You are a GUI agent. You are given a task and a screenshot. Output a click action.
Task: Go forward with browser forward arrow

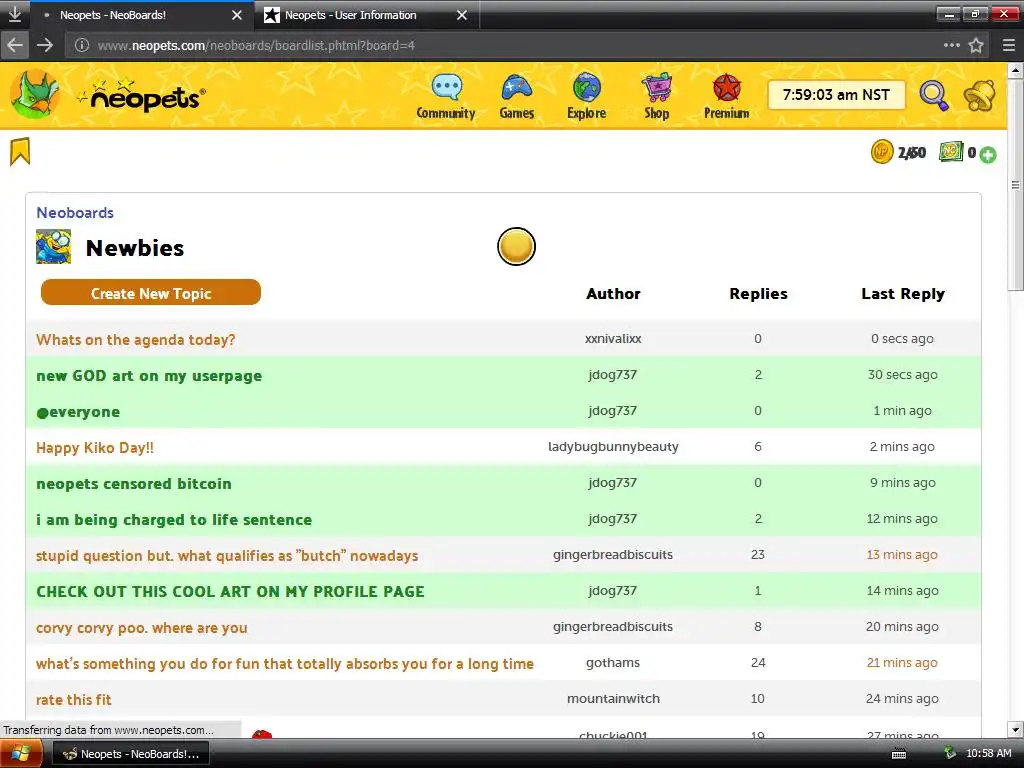point(45,45)
